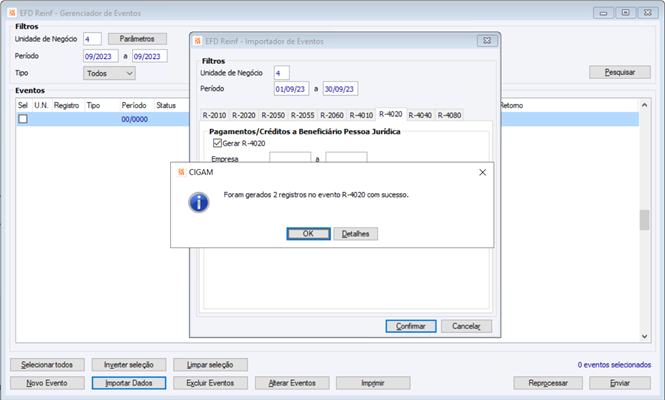This screenshot has height=400, width=665.
Task: Click Selecionar todos button
Action: point(47,365)
